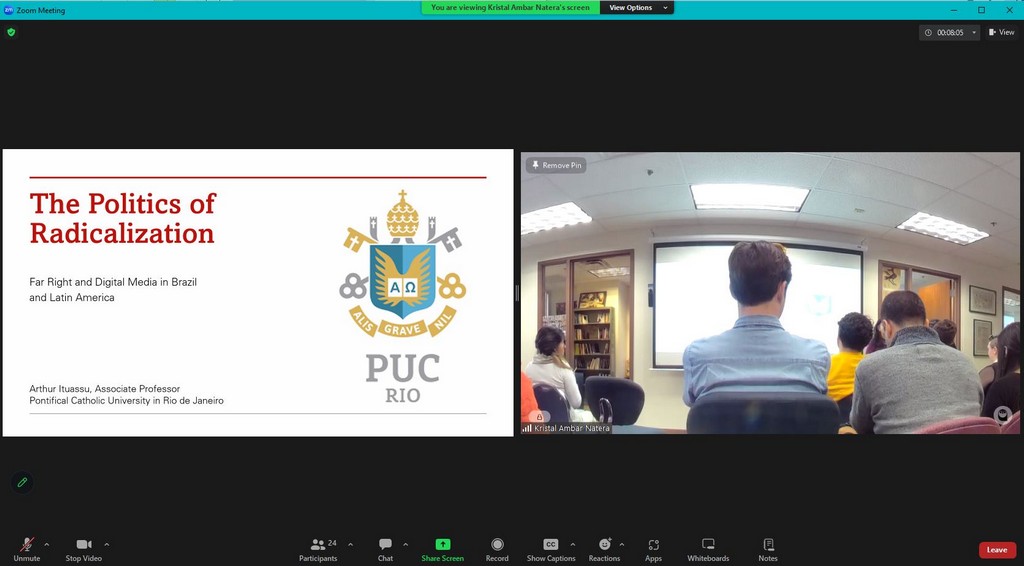Click the green encryption shield icon
This screenshot has height=566, width=1024.
pos(11,32)
